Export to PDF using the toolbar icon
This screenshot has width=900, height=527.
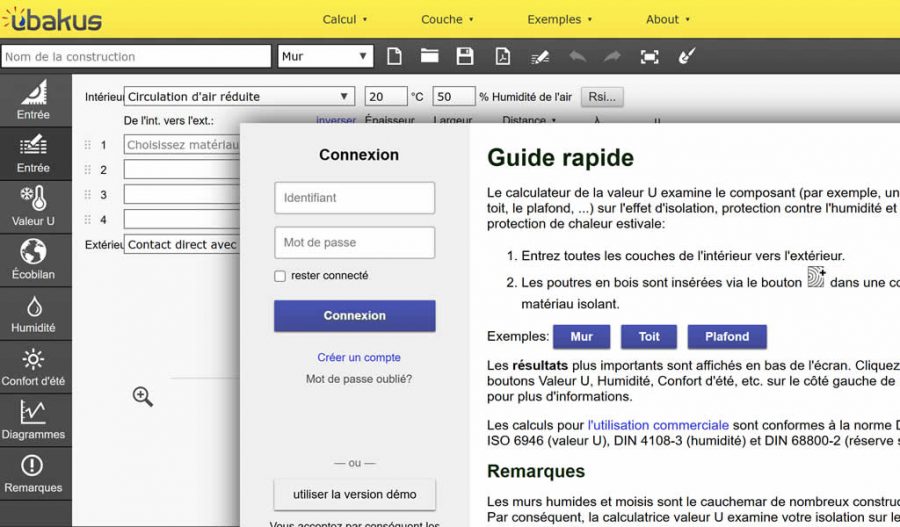[x=504, y=57]
